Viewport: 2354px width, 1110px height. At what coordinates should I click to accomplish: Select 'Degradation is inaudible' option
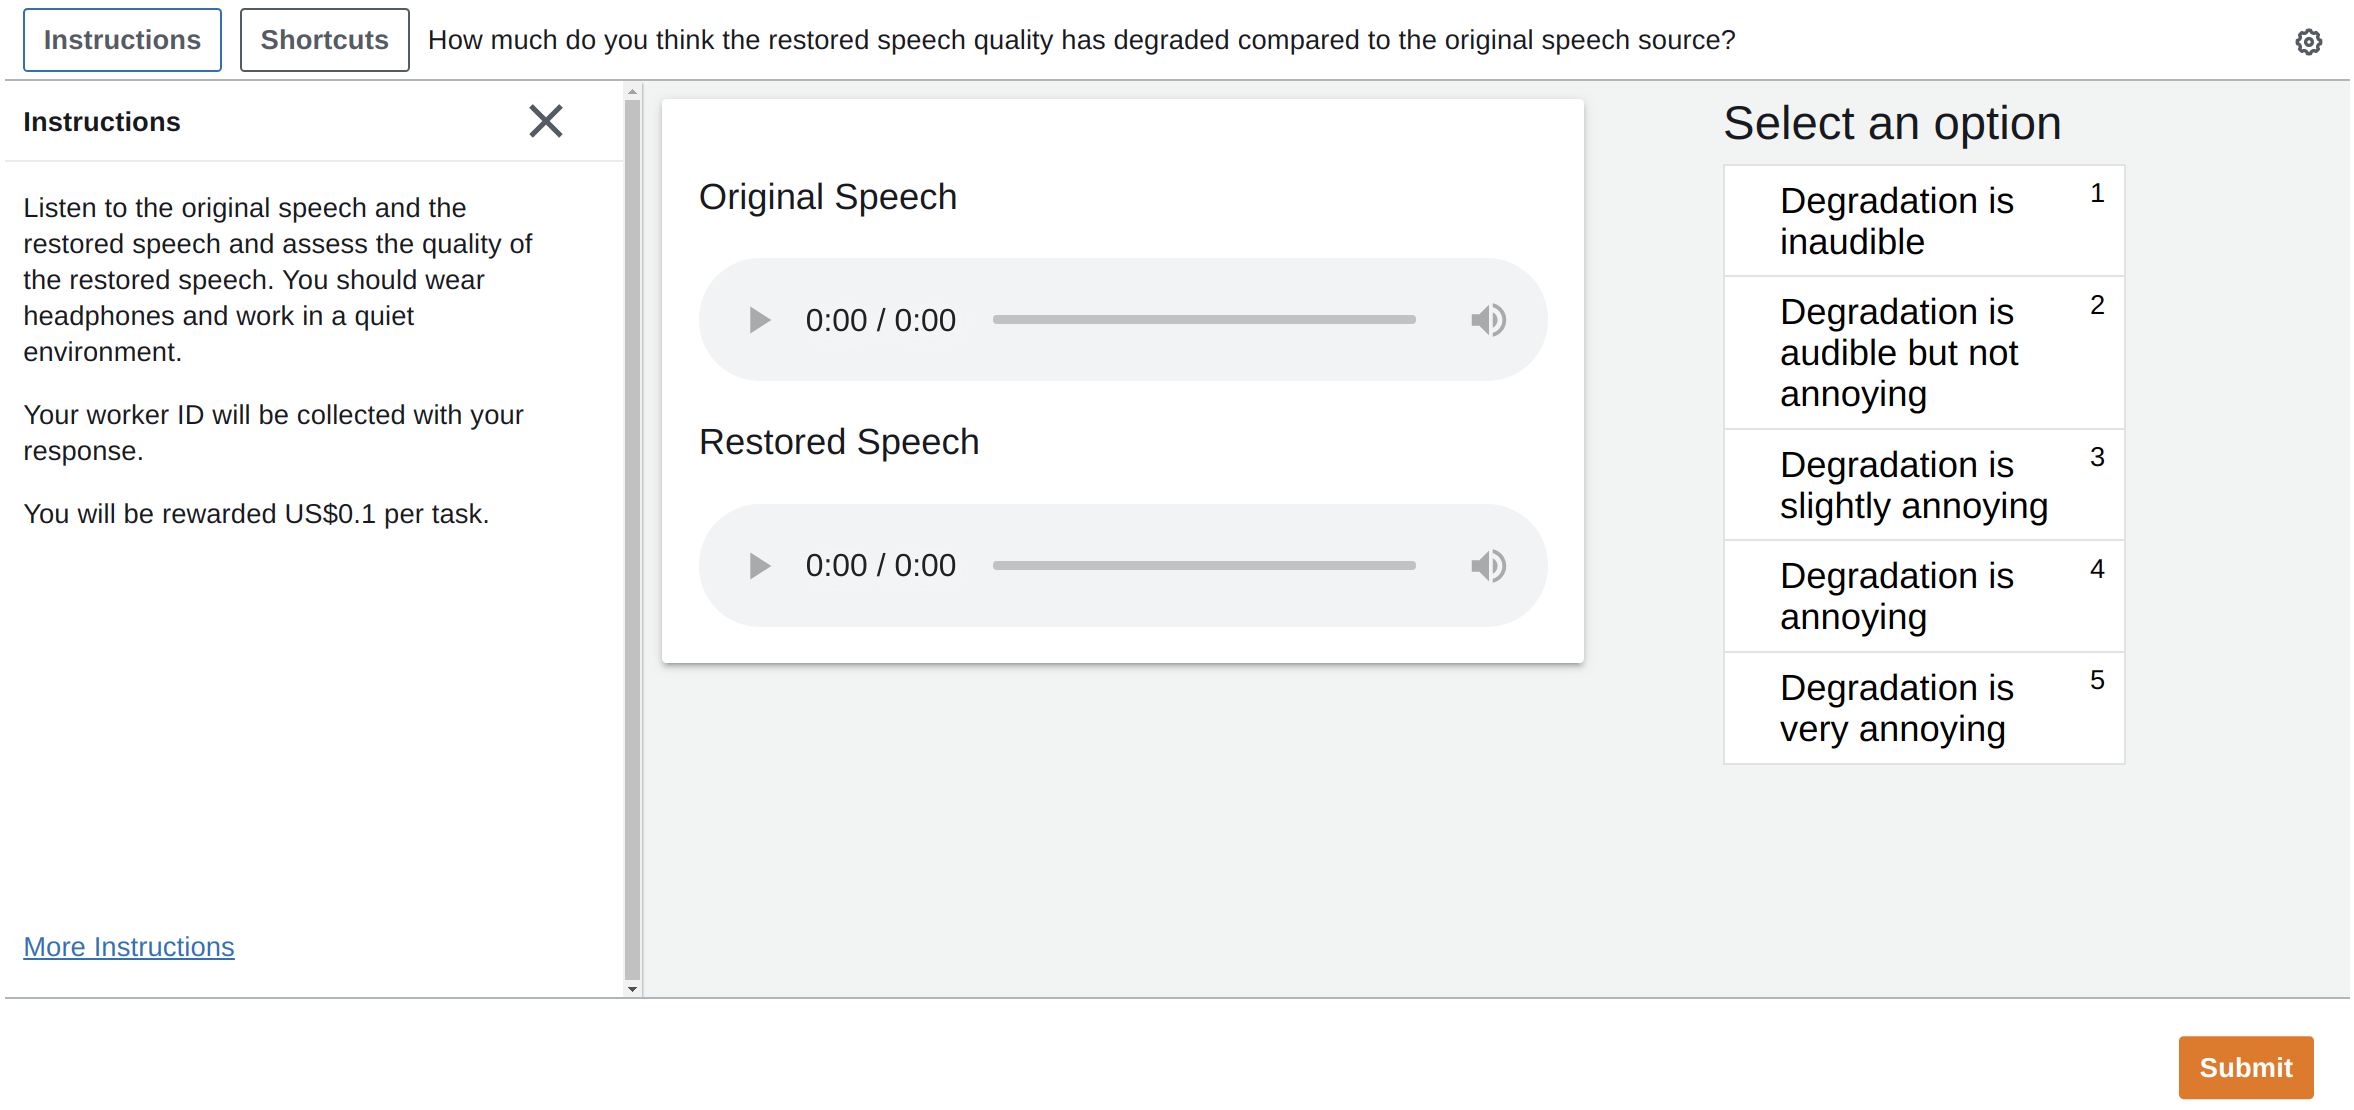pyautogui.click(x=1924, y=221)
